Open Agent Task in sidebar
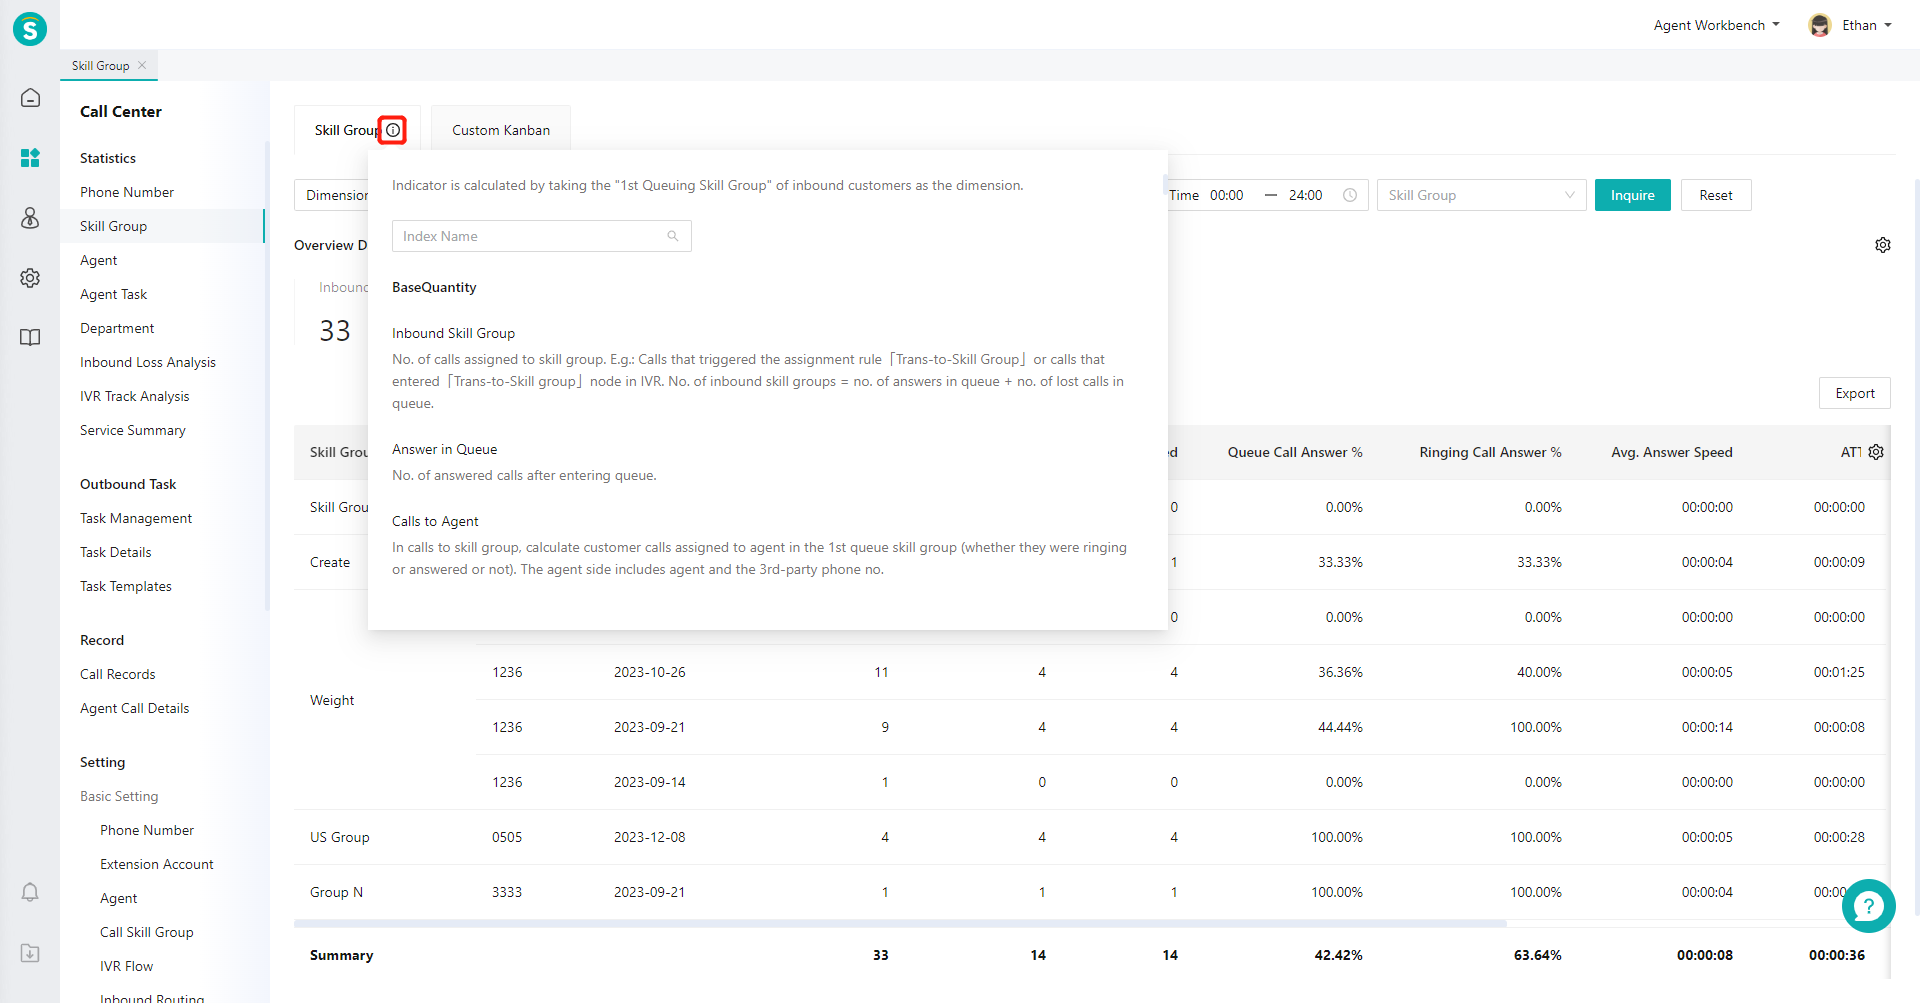The width and height of the screenshot is (1920, 1003). coord(113,294)
